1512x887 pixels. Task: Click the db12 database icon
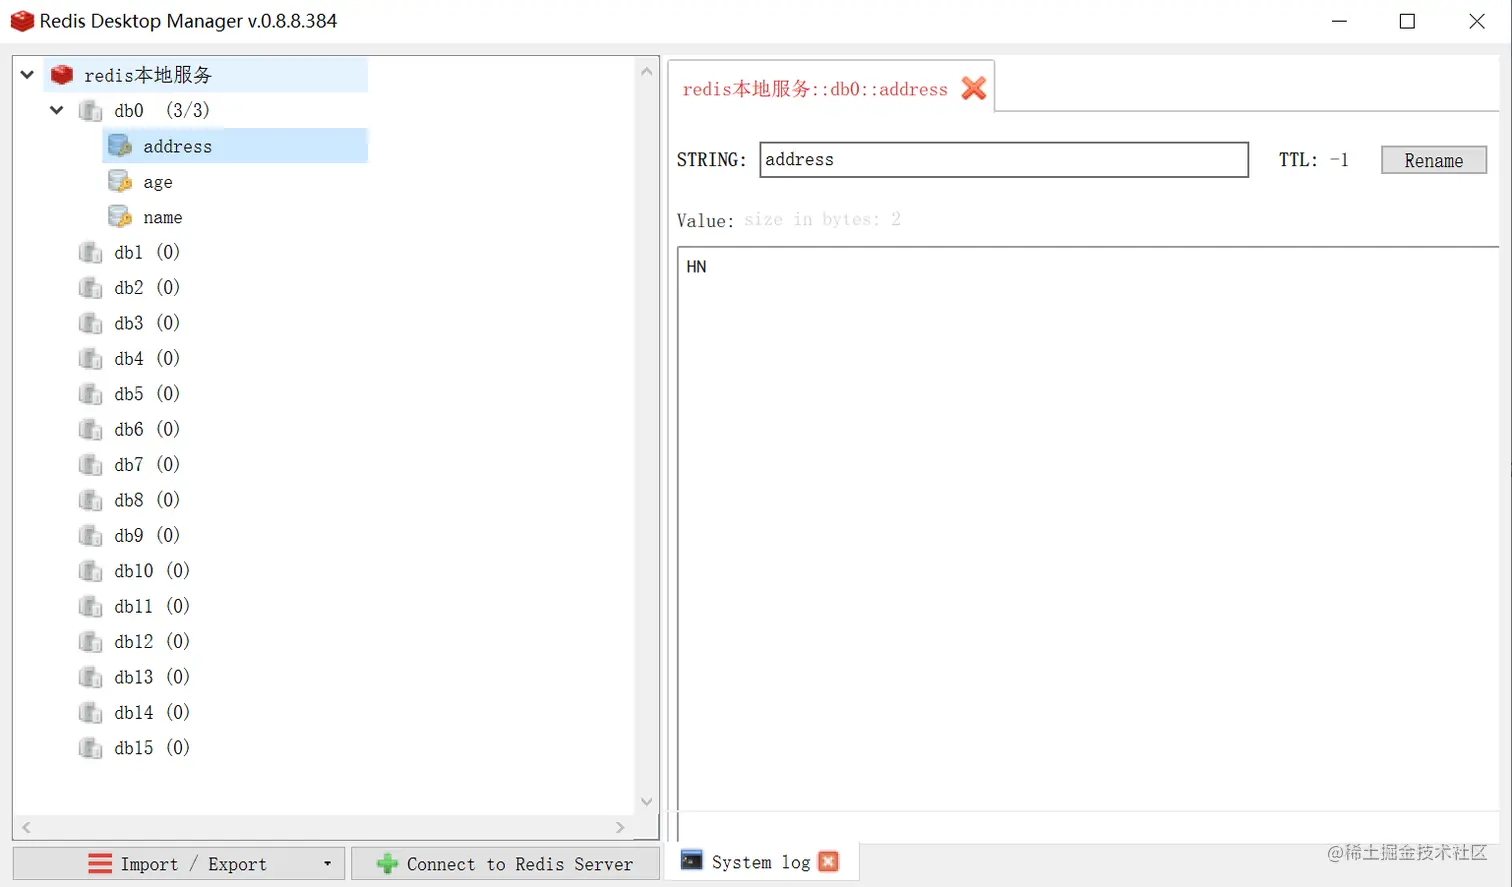[90, 642]
